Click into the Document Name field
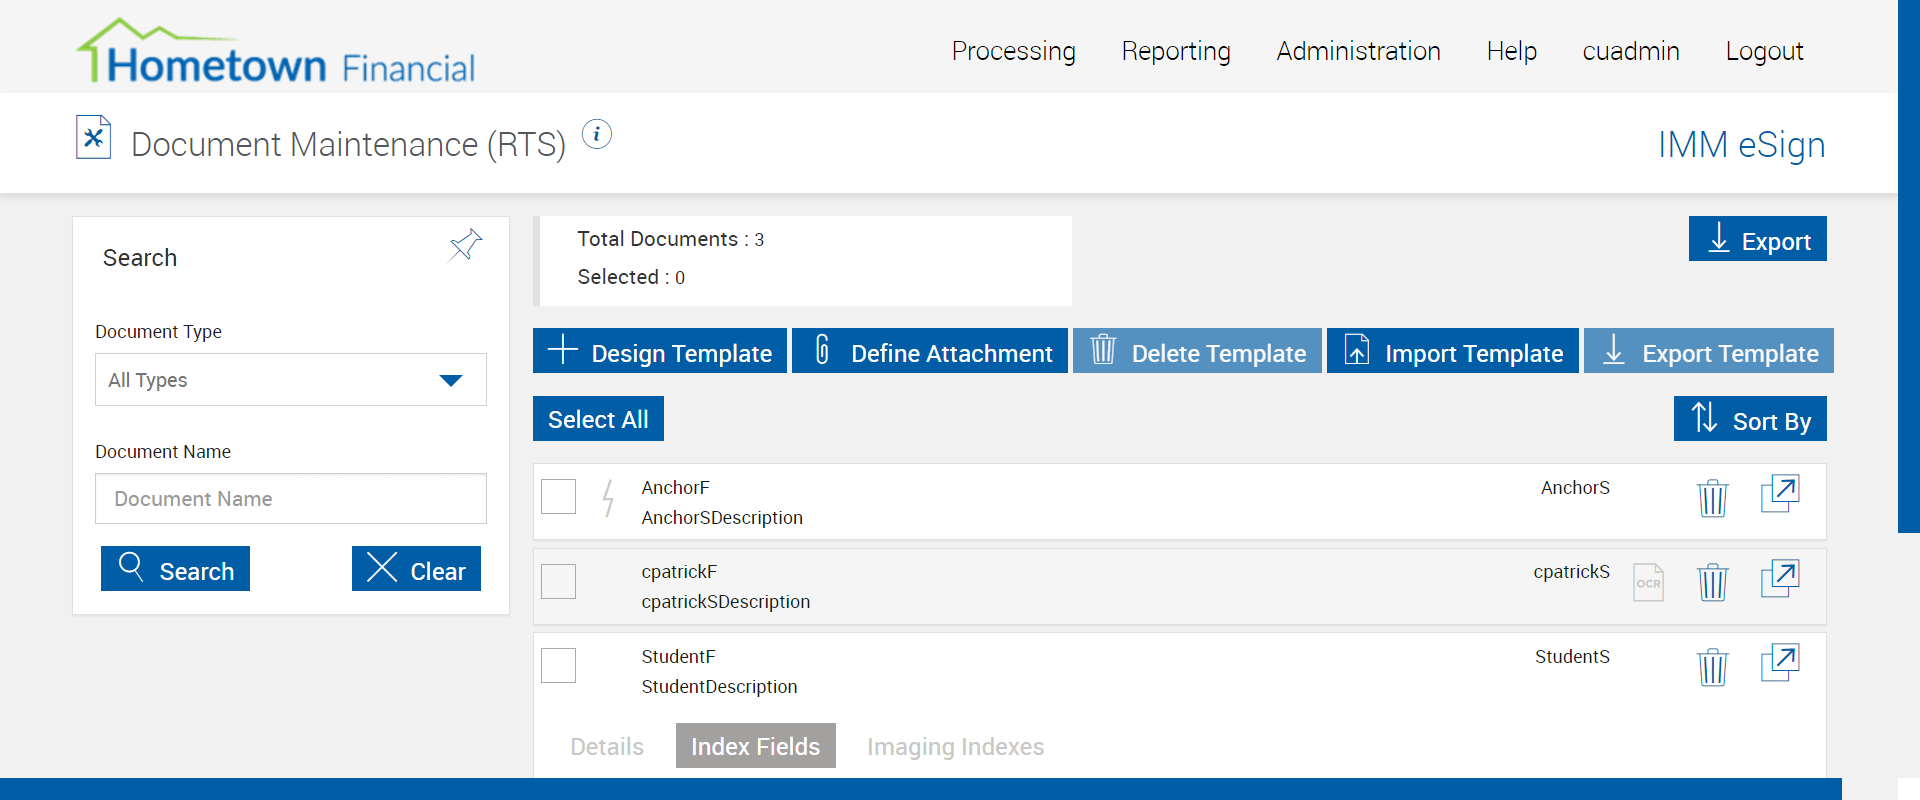The height and width of the screenshot is (800, 1920). click(290, 499)
